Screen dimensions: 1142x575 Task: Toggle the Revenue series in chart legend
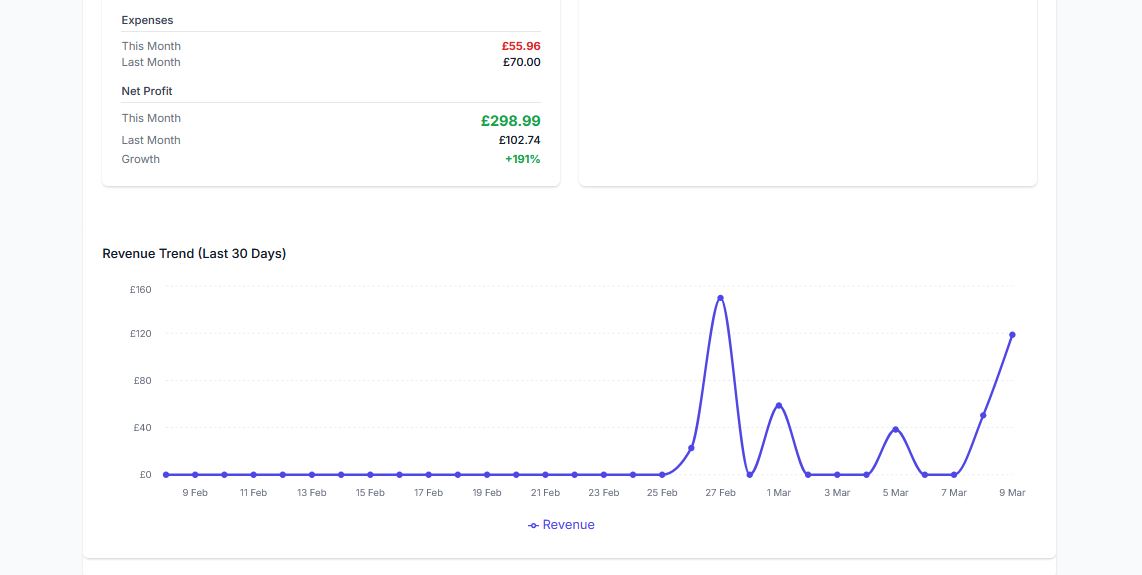pyautogui.click(x=562, y=525)
